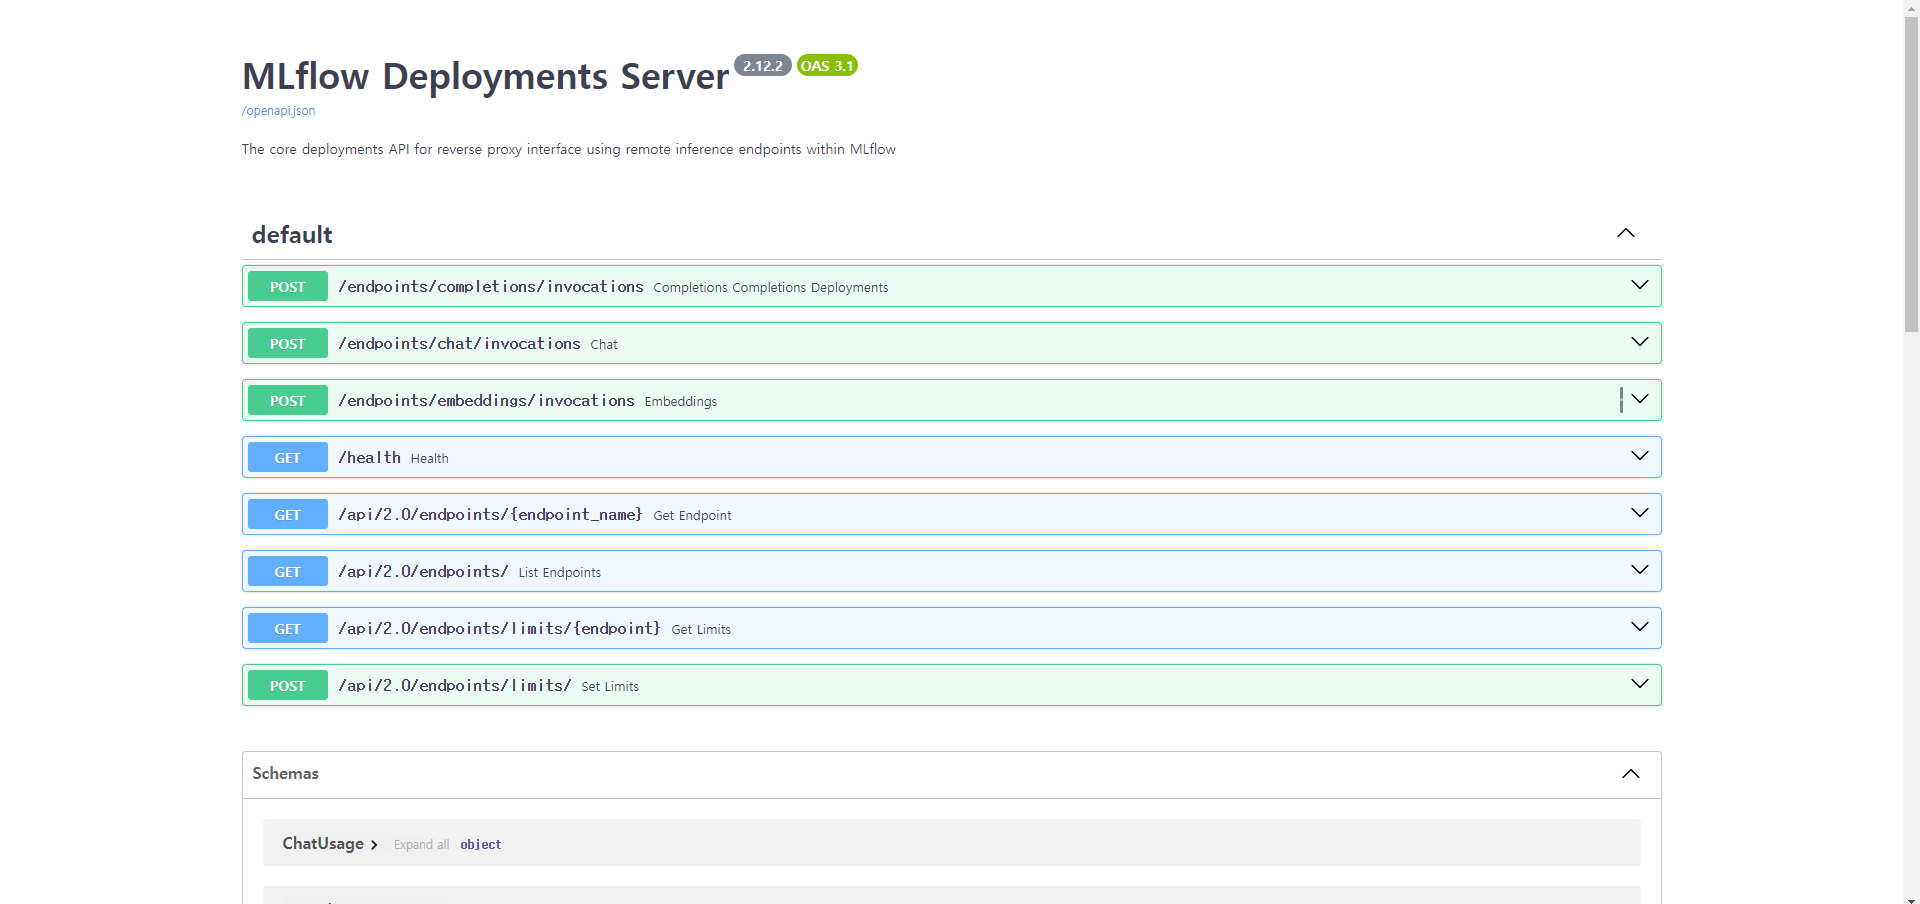Click POST badge for Set Limits
The width and height of the screenshot is (1920, 904).
[x=288, y=685]
